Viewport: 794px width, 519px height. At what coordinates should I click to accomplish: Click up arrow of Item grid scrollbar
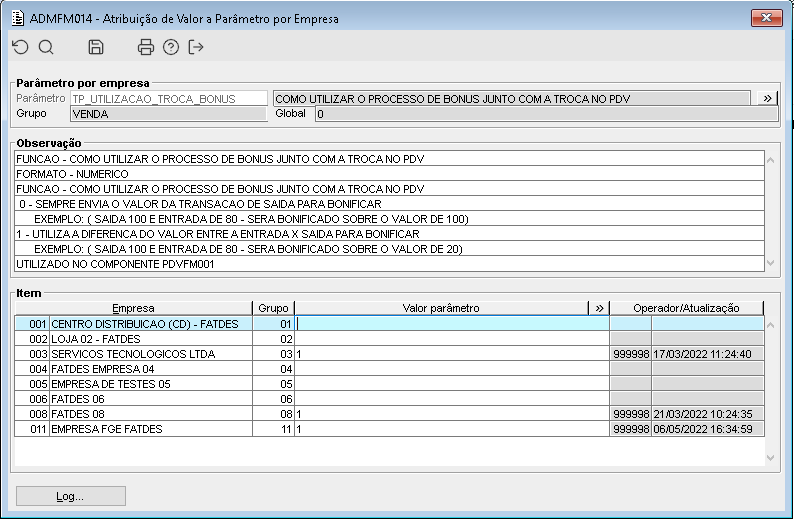(771, 325)
